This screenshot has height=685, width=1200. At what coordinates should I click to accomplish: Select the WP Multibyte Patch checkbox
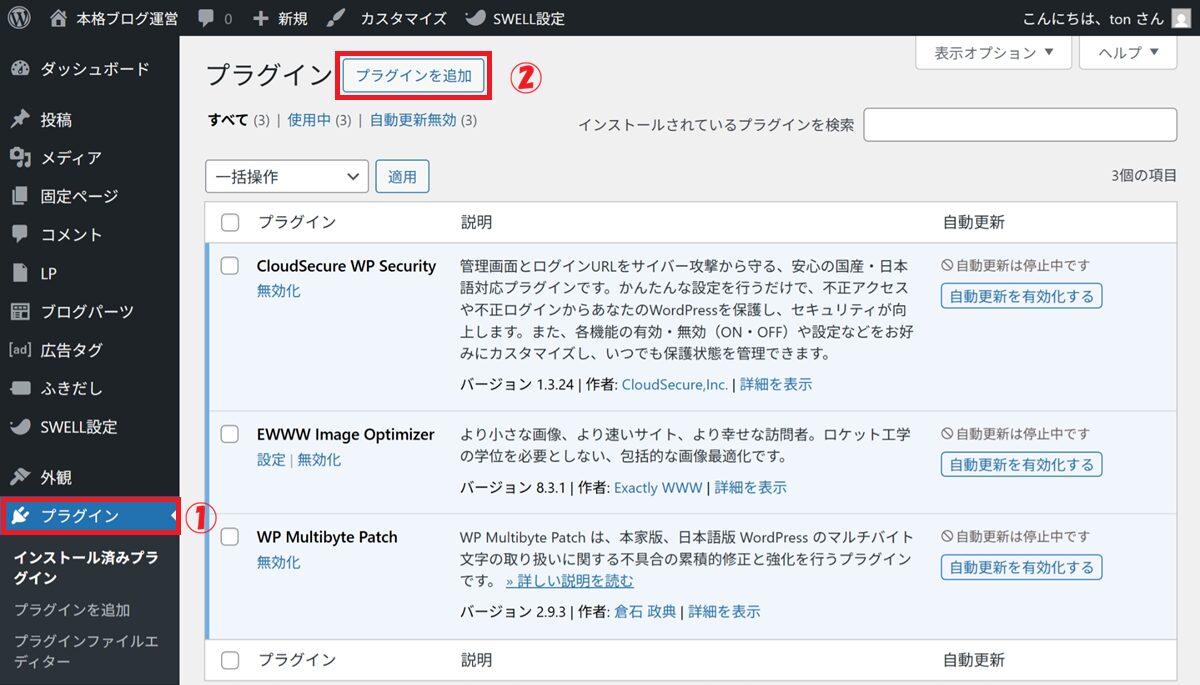pyautogui.click(x=230, y=537)
